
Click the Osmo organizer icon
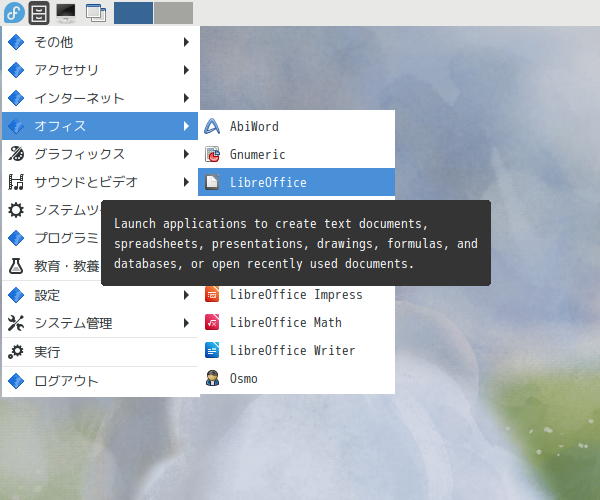(212, 378)
